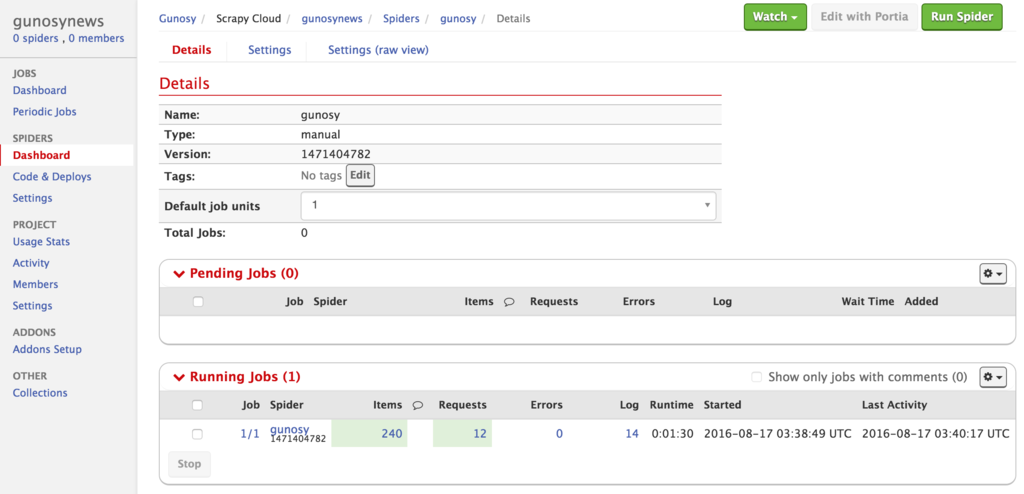This screenshot has width=1024, height=494.
Task: Click the Run Spider button
Action: tap(961, 17)
